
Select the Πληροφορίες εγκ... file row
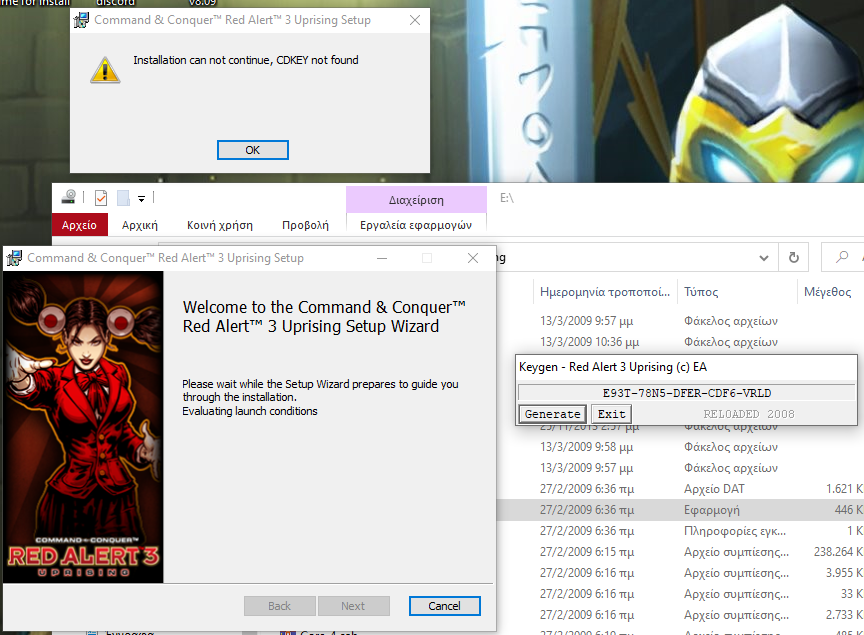click(x=680, y=531)
